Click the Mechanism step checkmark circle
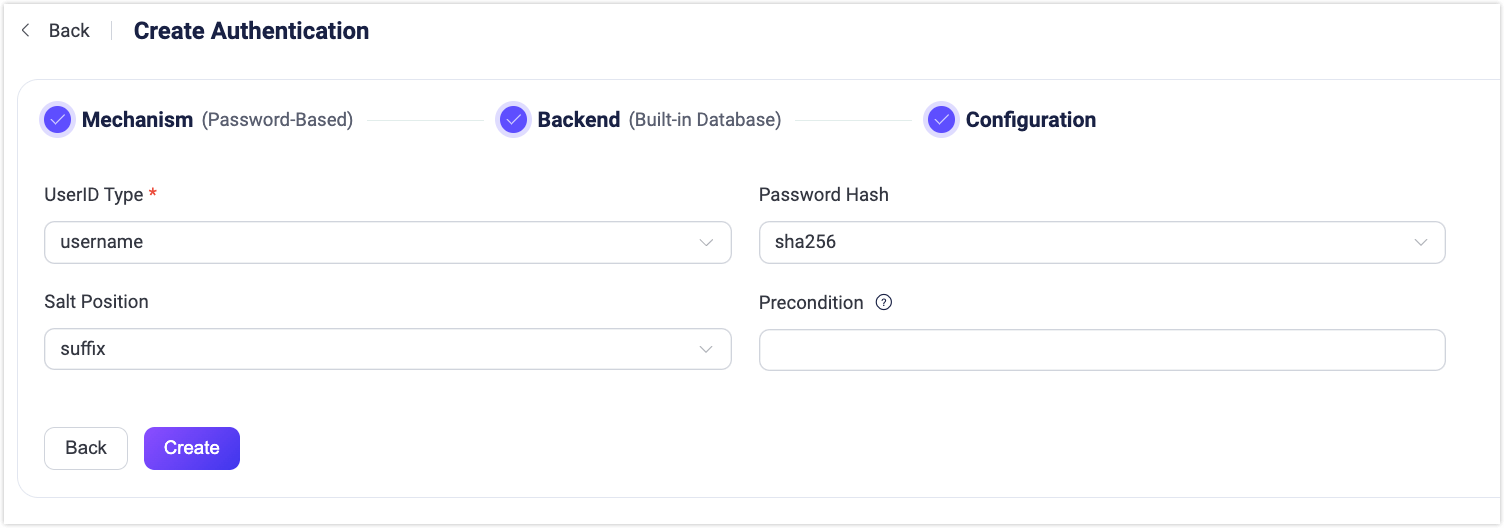 tap(57, 120)
